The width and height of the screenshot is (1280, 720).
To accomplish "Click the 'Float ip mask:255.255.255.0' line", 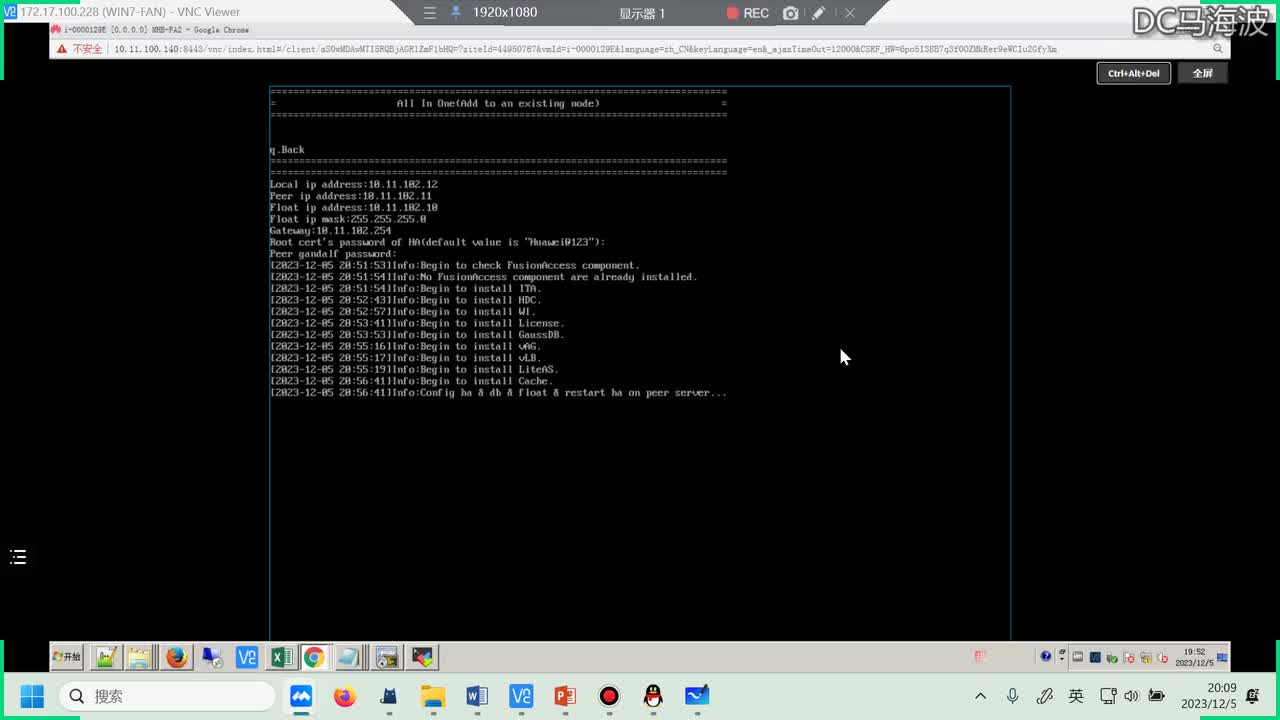I will (x=348, y=219).
